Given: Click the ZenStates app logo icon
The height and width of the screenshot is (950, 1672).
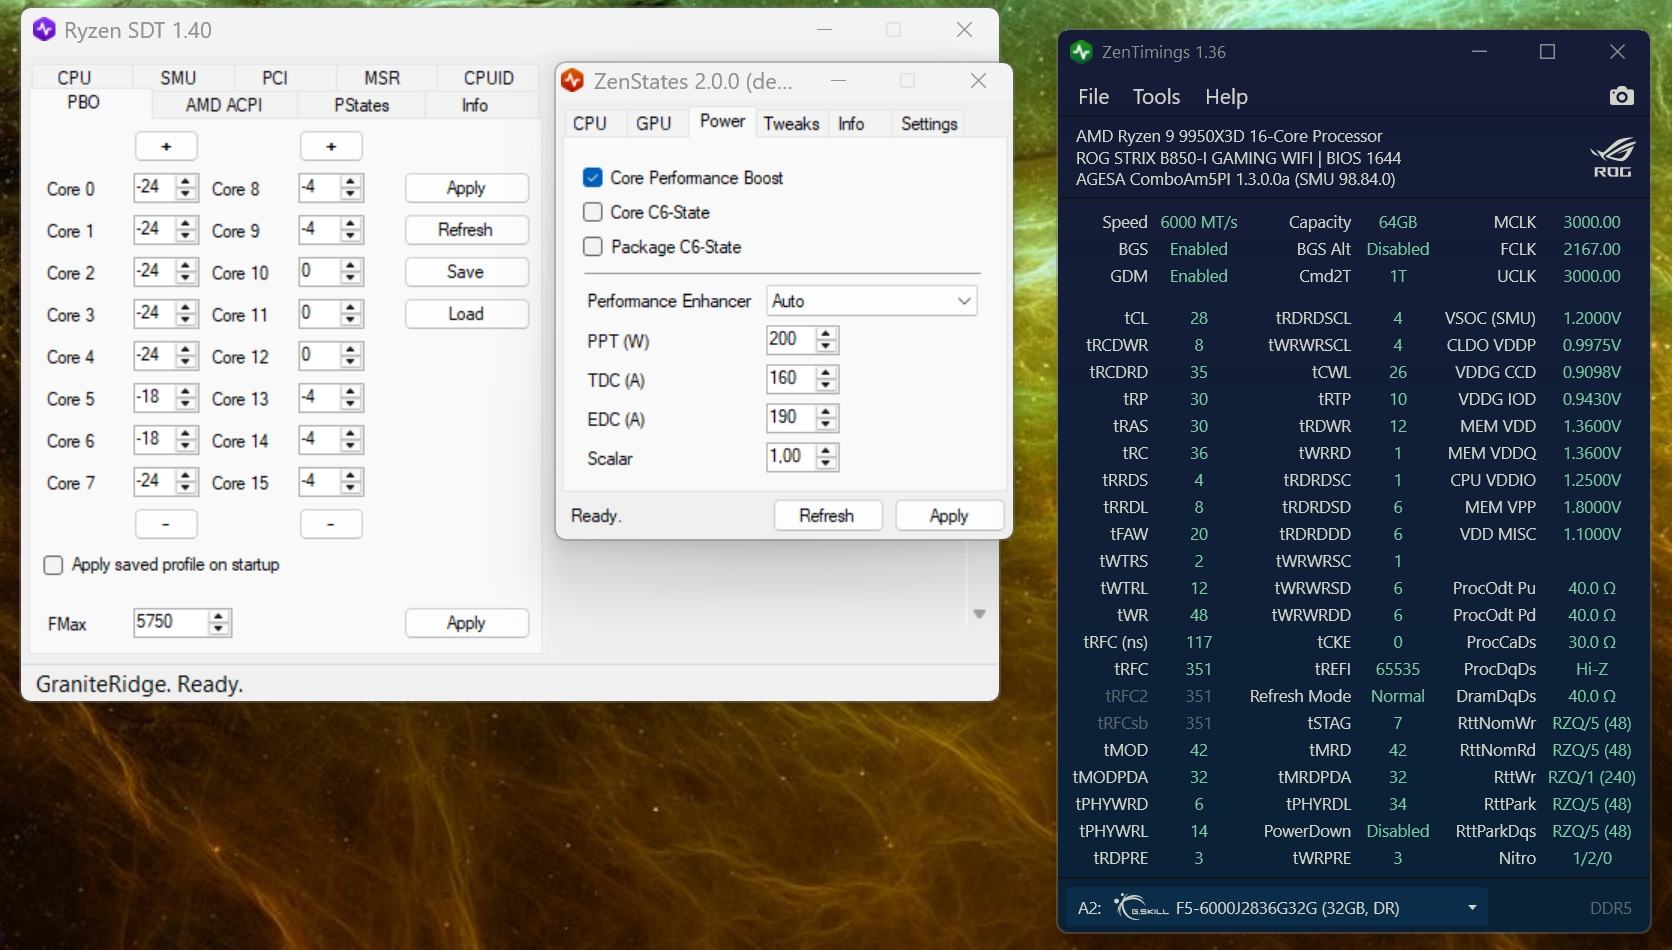Looking at the screenshot, I should pos(573,81).
